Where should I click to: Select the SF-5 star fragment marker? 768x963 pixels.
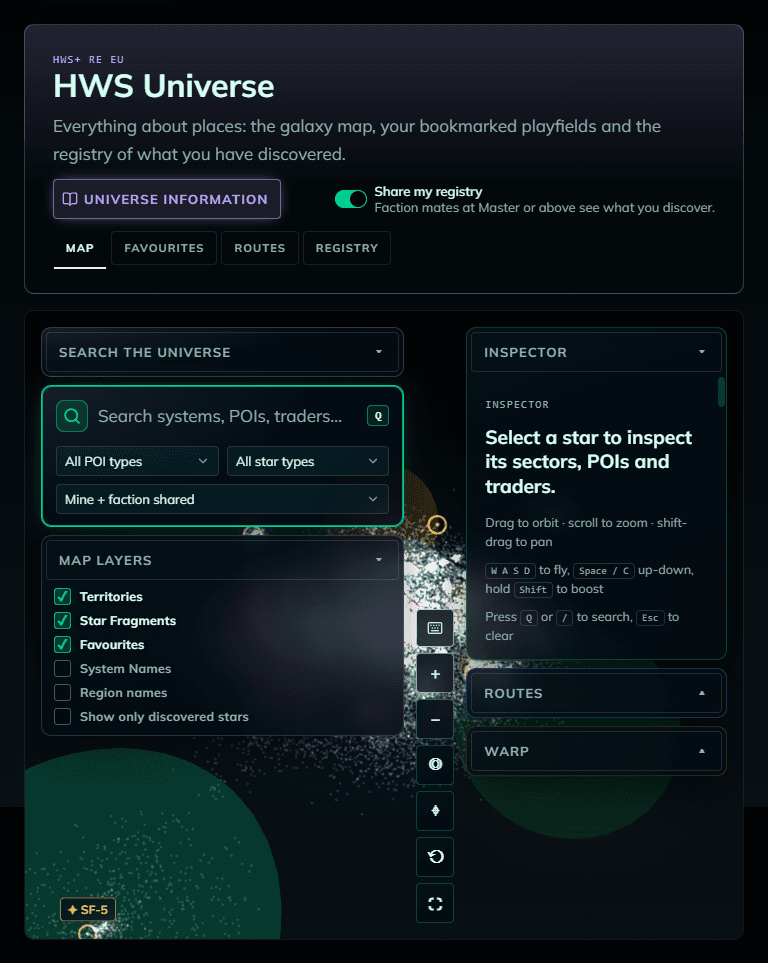click(88, 910)
